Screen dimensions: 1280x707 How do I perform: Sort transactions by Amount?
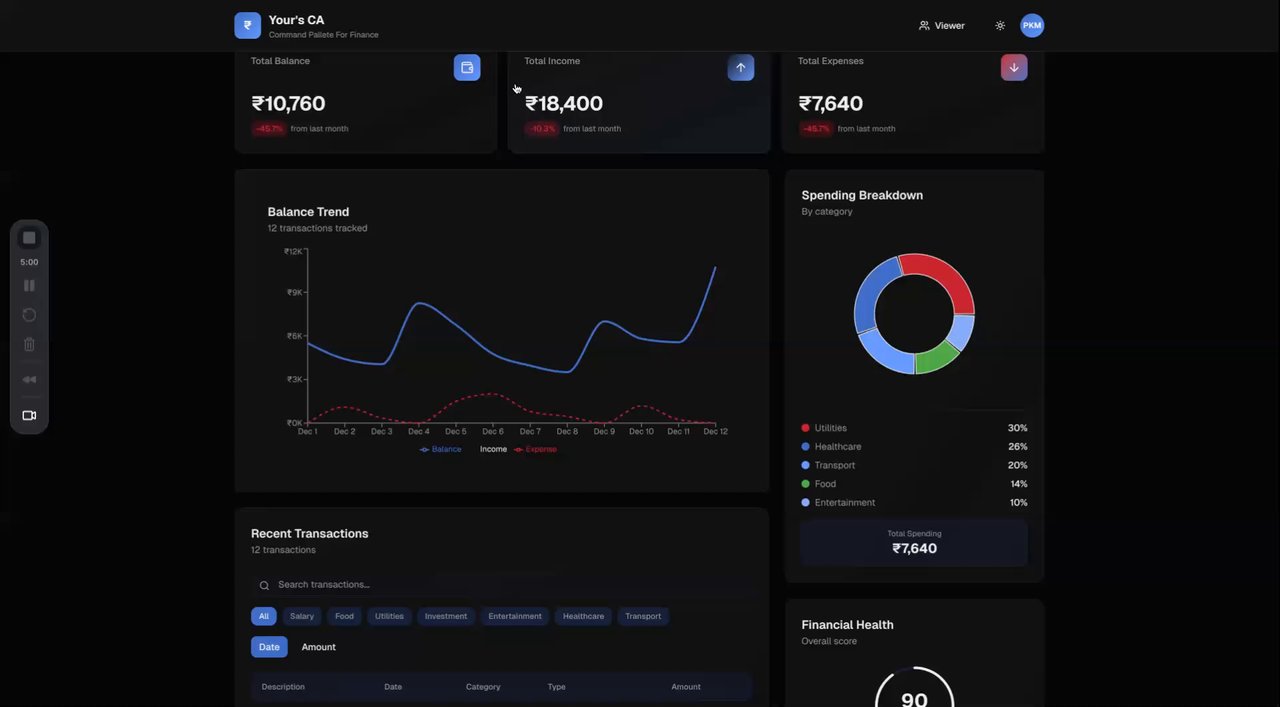(319, 647)
